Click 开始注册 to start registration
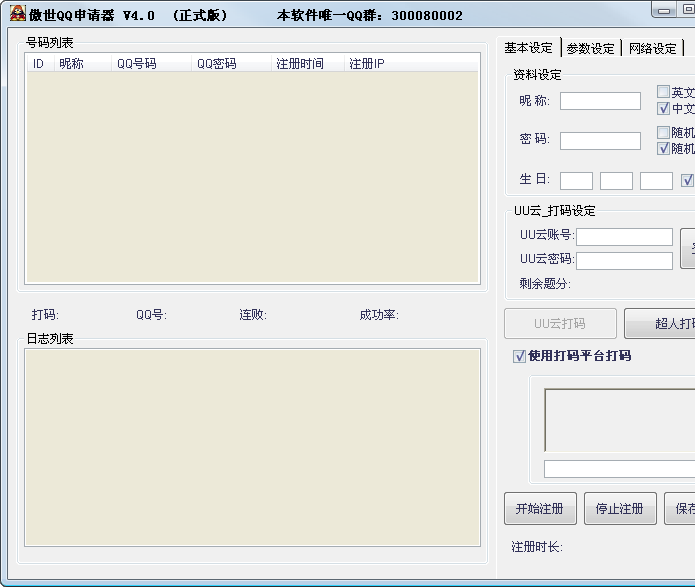 [540, 509]
